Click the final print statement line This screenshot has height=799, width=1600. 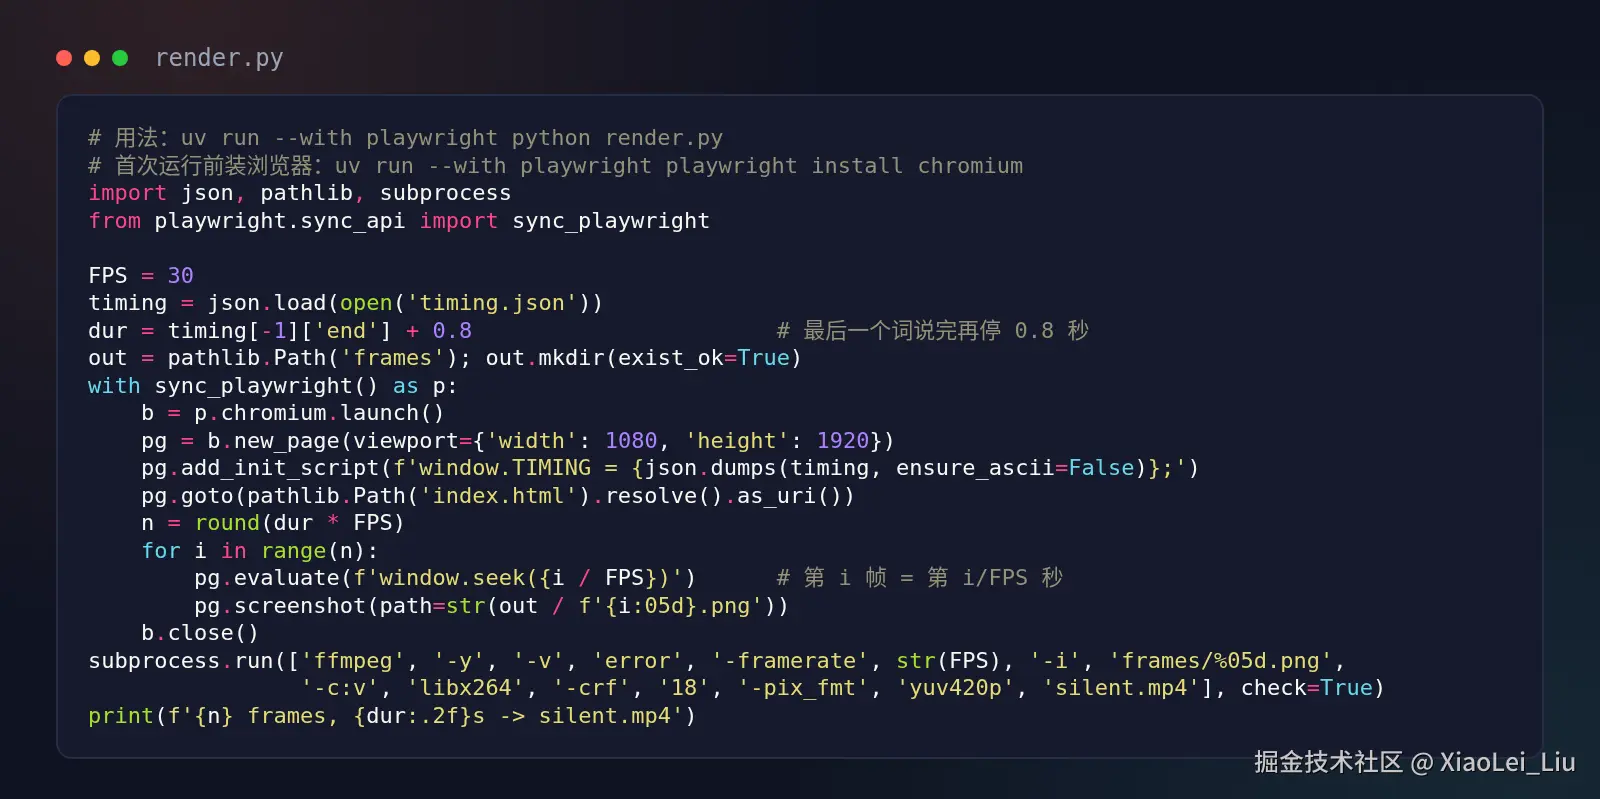[x=391, y=716]
